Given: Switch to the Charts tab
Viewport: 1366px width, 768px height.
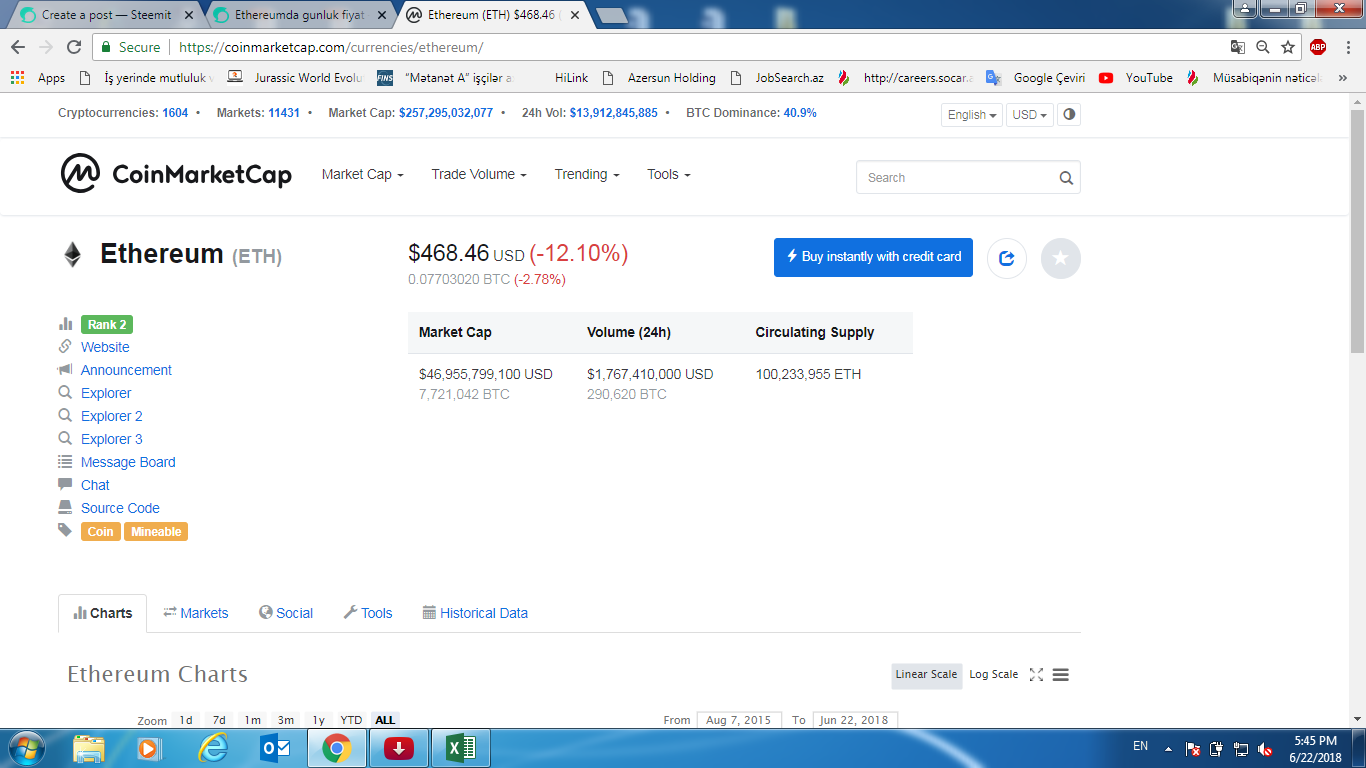Looking at the screenshot, I should 103,613.
